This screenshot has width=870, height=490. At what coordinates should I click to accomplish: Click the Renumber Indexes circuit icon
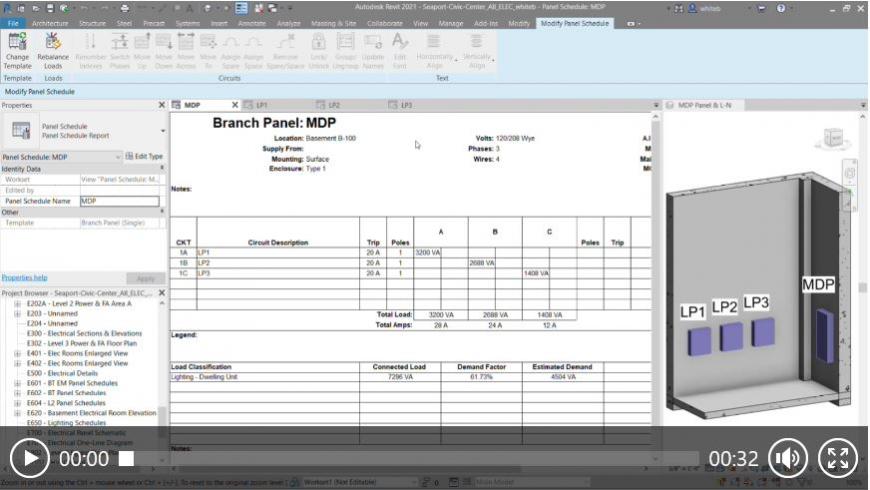point(90,42)
